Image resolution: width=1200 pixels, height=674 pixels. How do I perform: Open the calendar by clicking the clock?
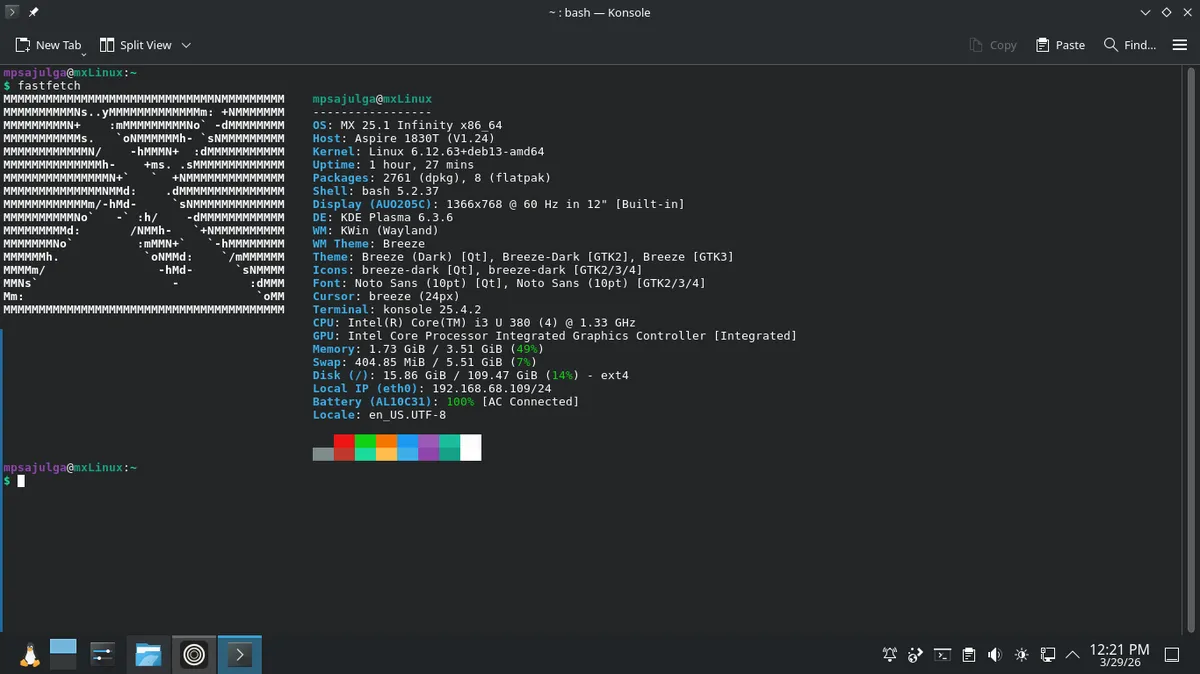[1120, 654]
